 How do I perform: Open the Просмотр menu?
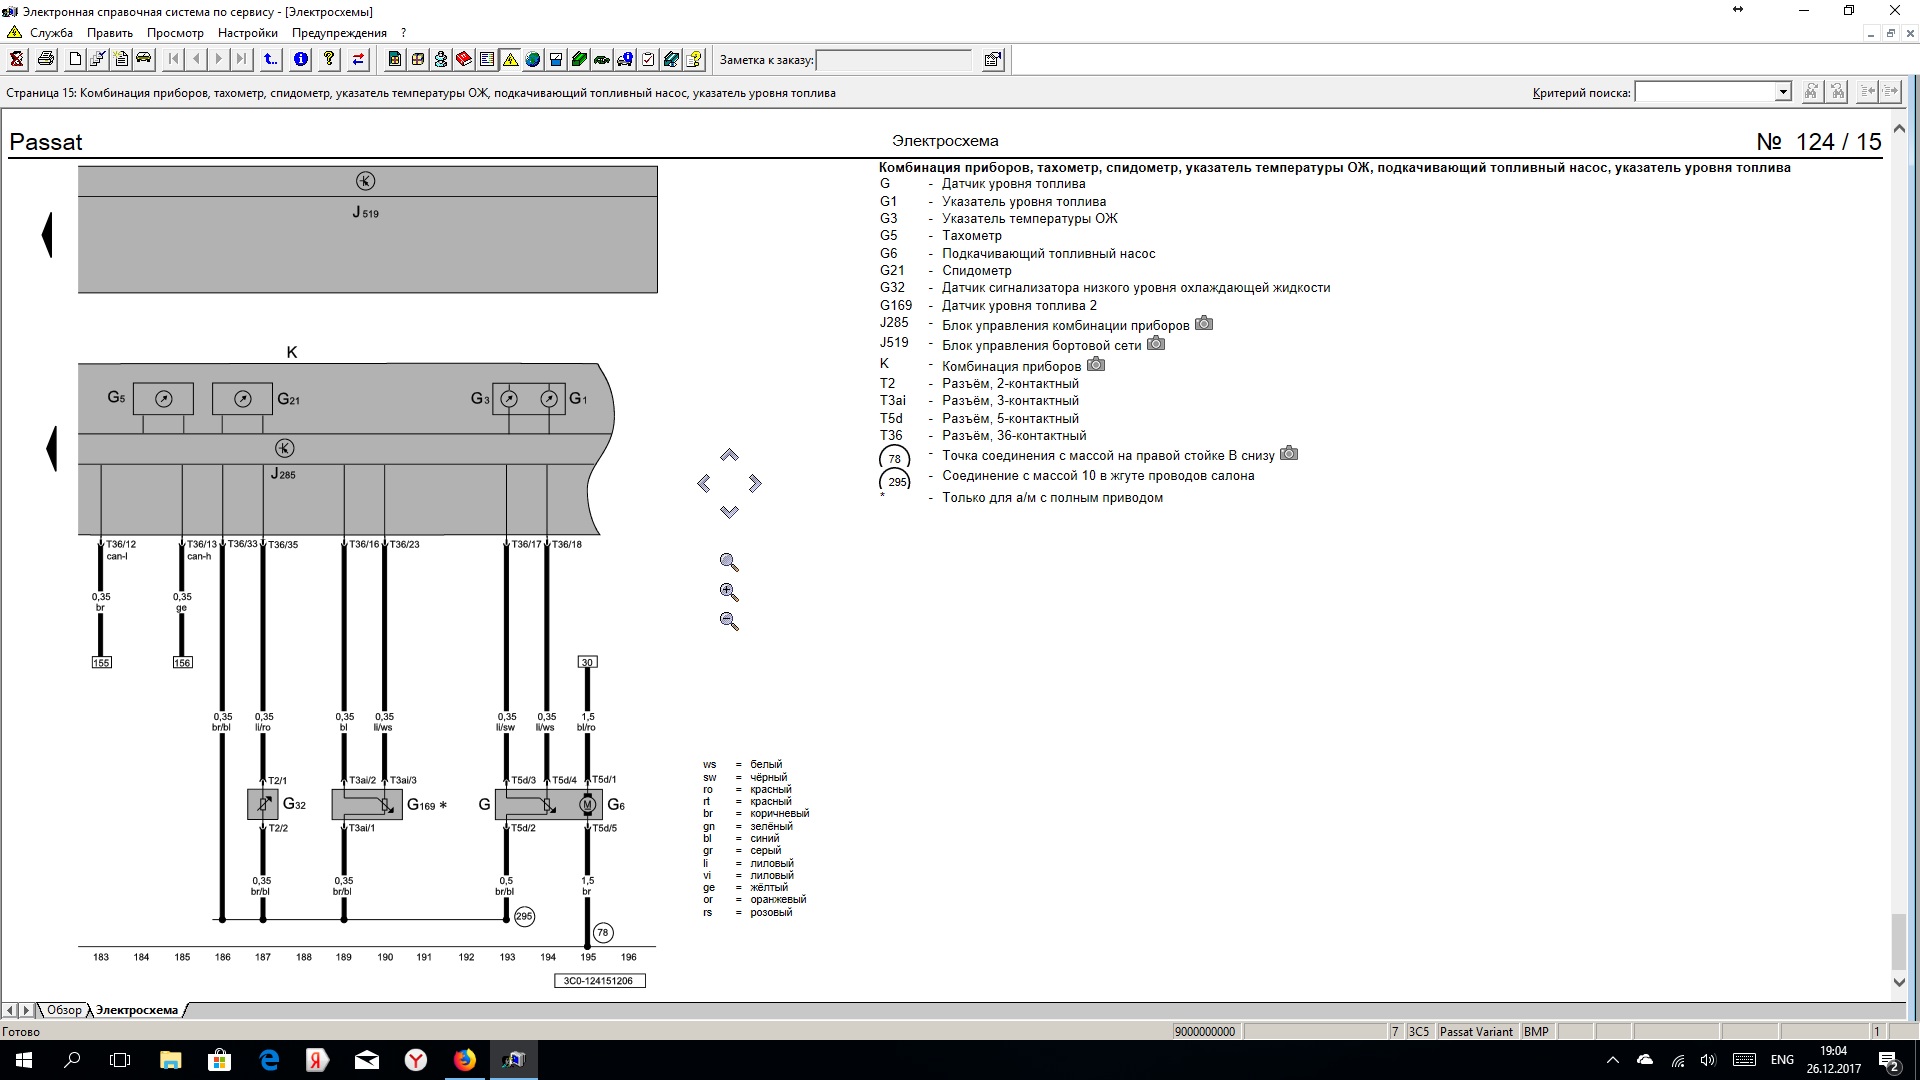[175, 33]
